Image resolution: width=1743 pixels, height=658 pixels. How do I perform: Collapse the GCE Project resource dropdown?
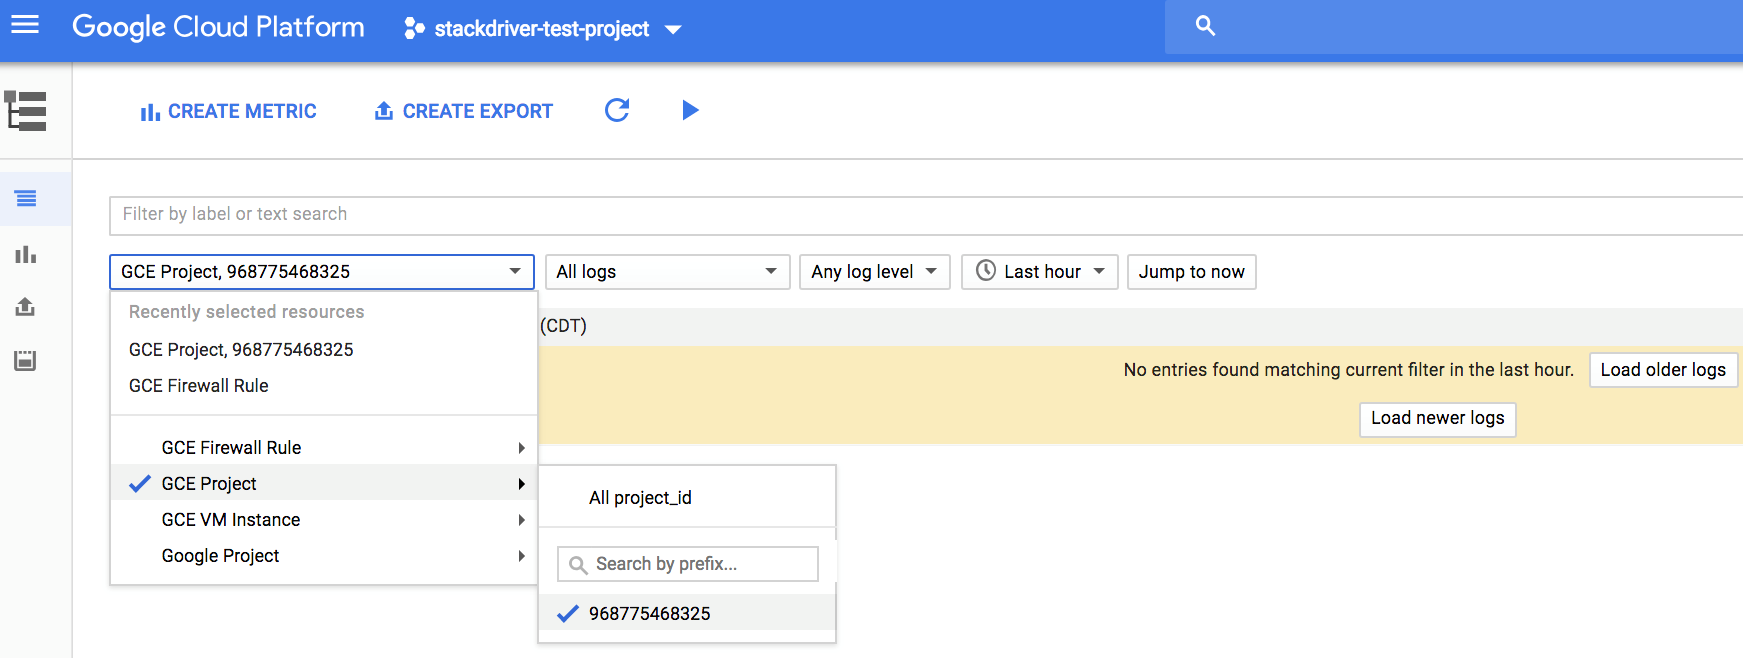[x=322, y=272]
